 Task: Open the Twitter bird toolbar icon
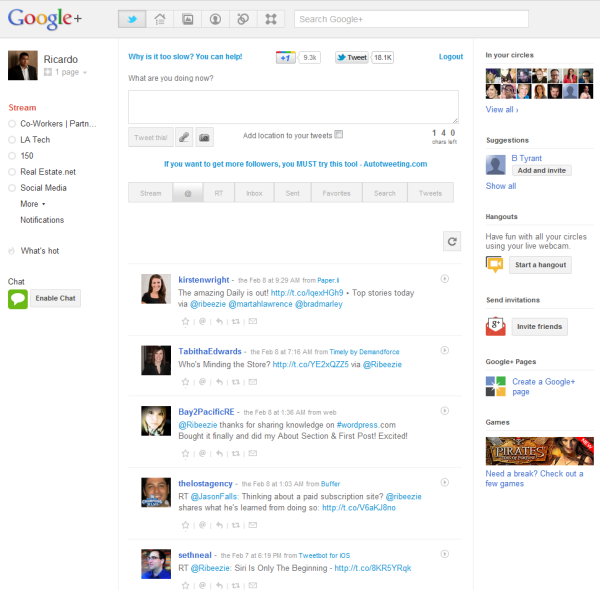[132, 19]
